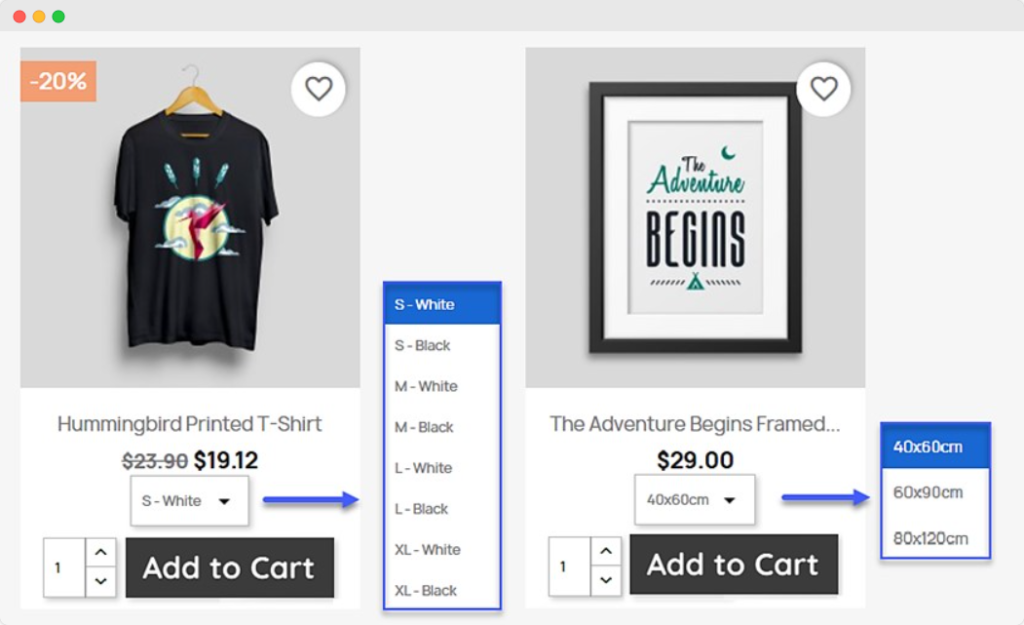Image resolution: width=1024 pixels, height=625 pixels.
Task: Increase T-shirt quantity with the up arrow
Action: click(101, 552)
